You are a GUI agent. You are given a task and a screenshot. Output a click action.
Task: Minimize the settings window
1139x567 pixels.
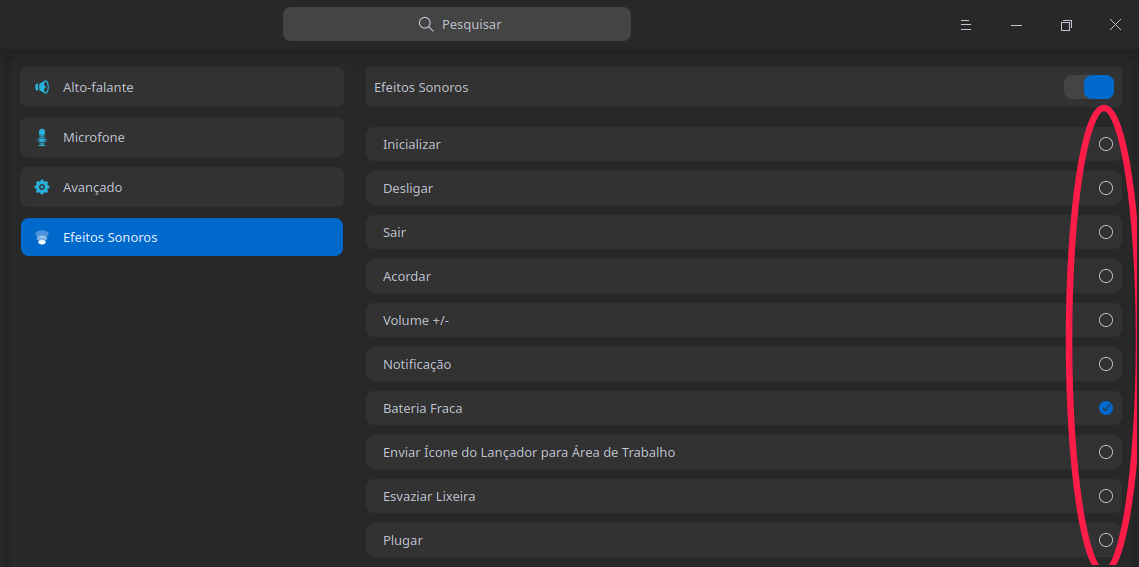coord(1016,25)
